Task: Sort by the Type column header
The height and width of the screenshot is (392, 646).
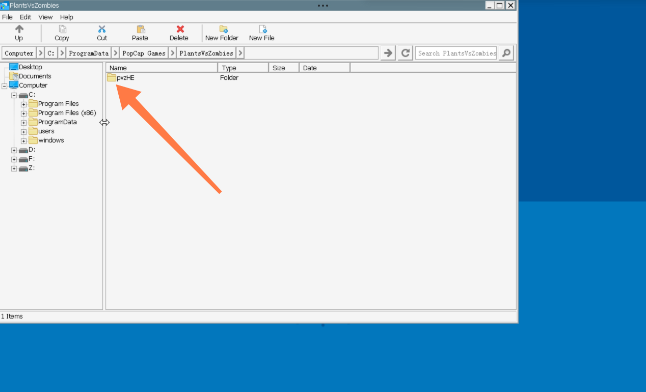Action: point(243,68)
